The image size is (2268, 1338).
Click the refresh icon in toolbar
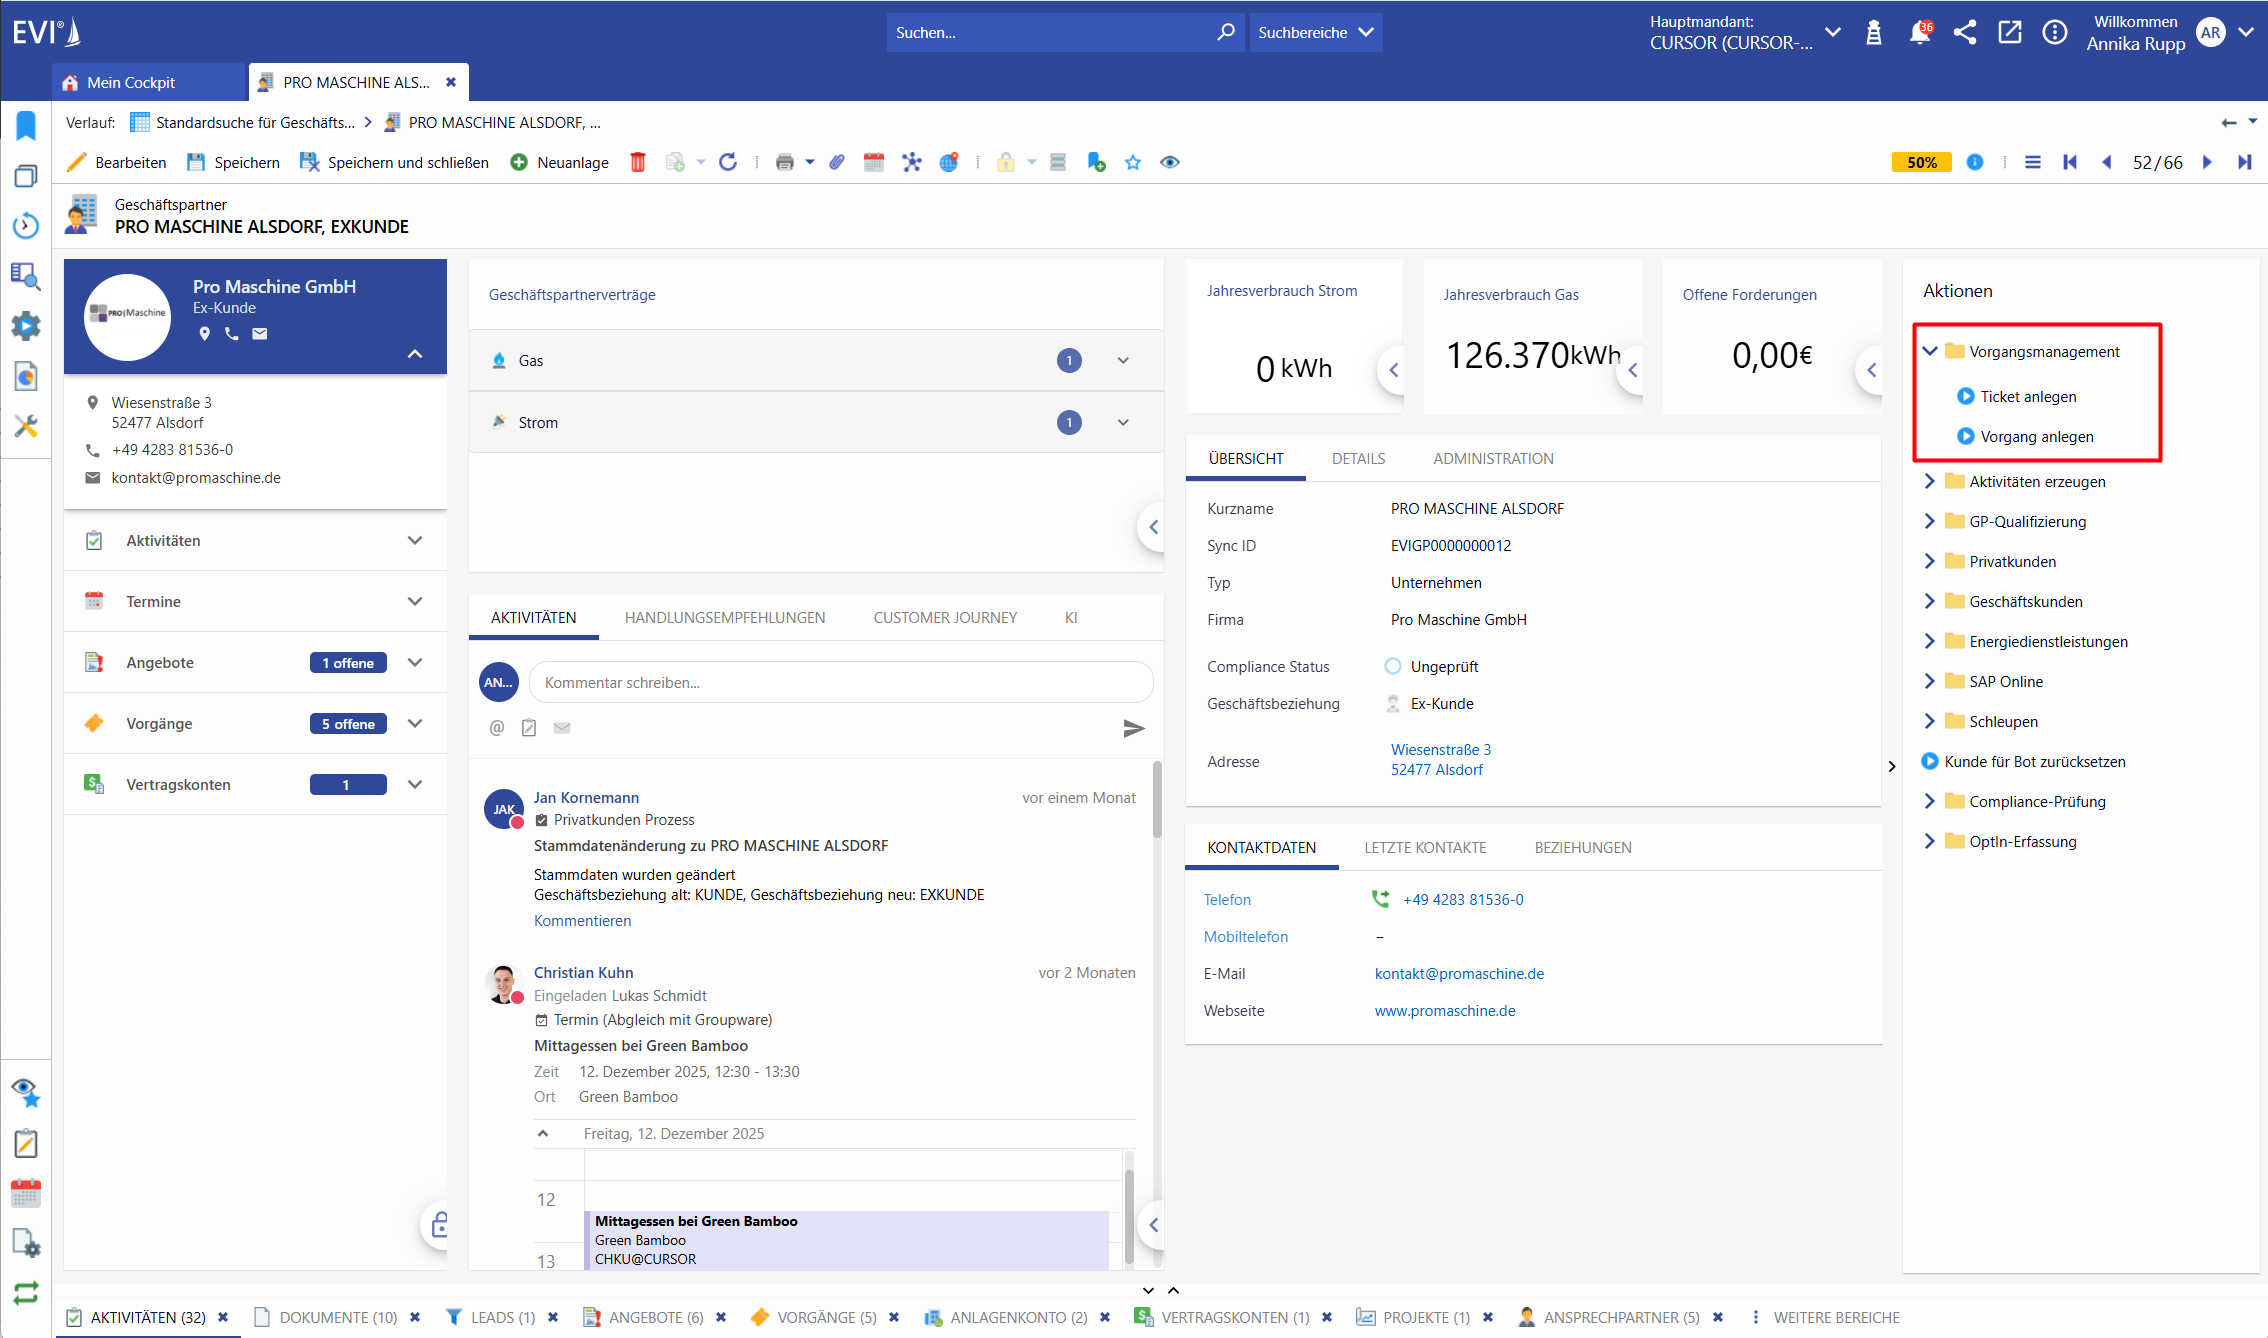(x=728, y=162)
